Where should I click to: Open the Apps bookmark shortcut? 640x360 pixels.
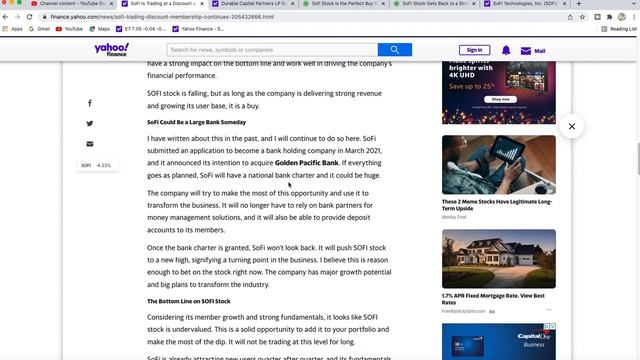click(x=12, y=29)
